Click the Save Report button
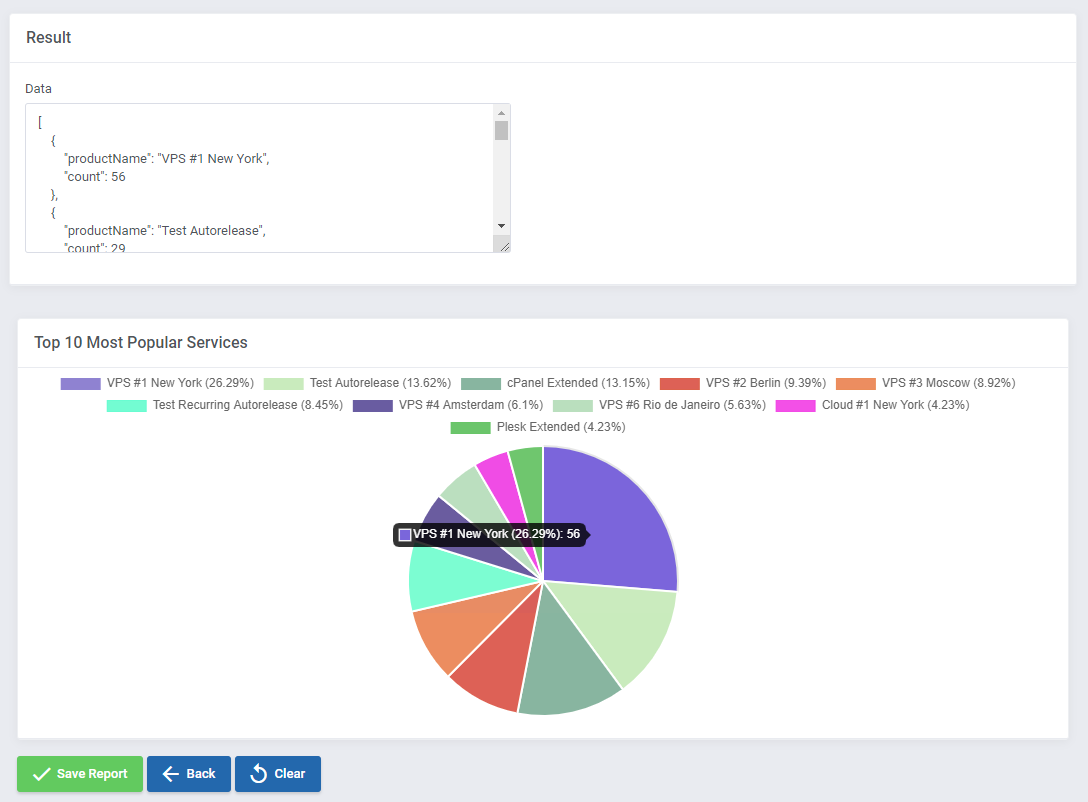Screen dimensions: 1088x802 80,774
